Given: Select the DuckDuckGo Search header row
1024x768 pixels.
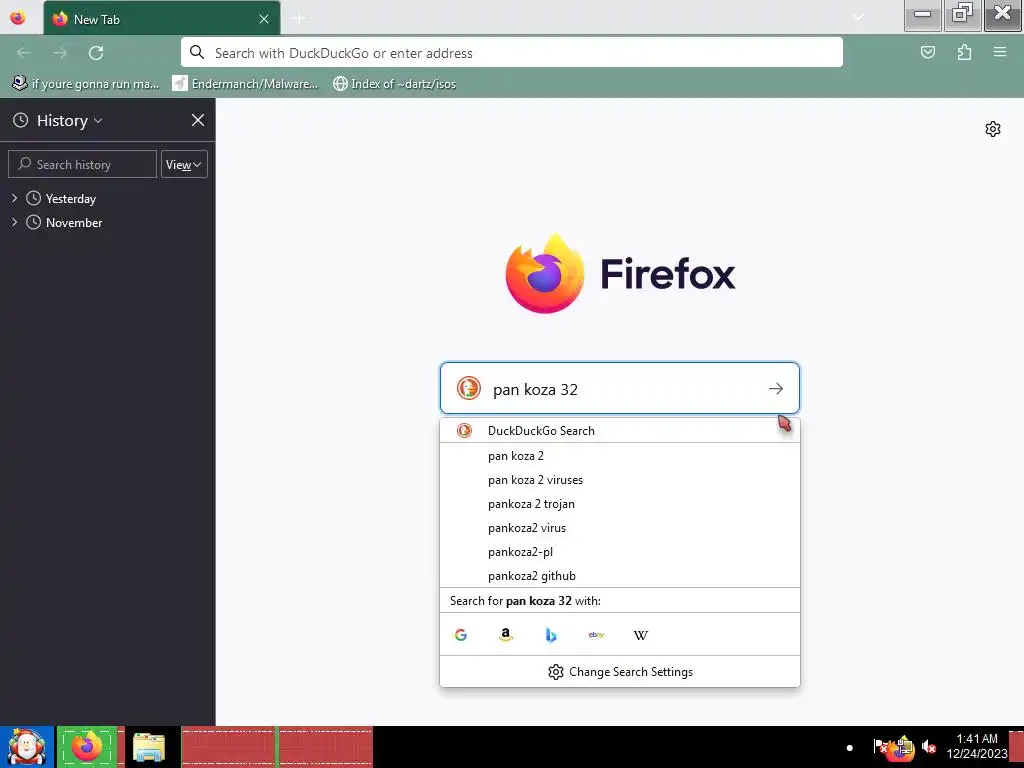Looking at the screenshot, I should pos(620,430).
